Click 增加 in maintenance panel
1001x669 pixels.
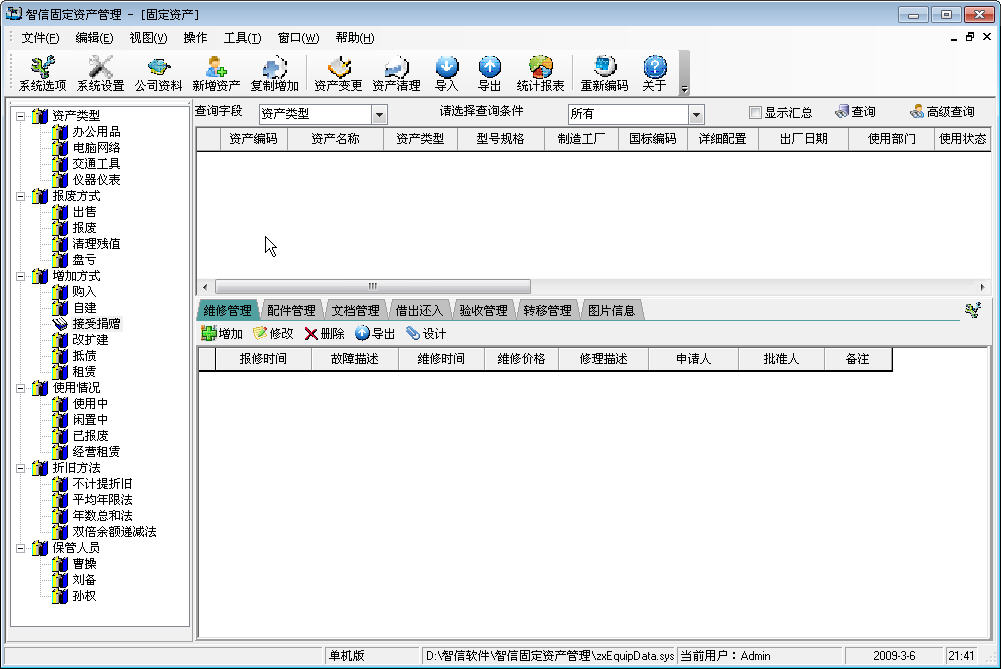click(x=222, y=333)
